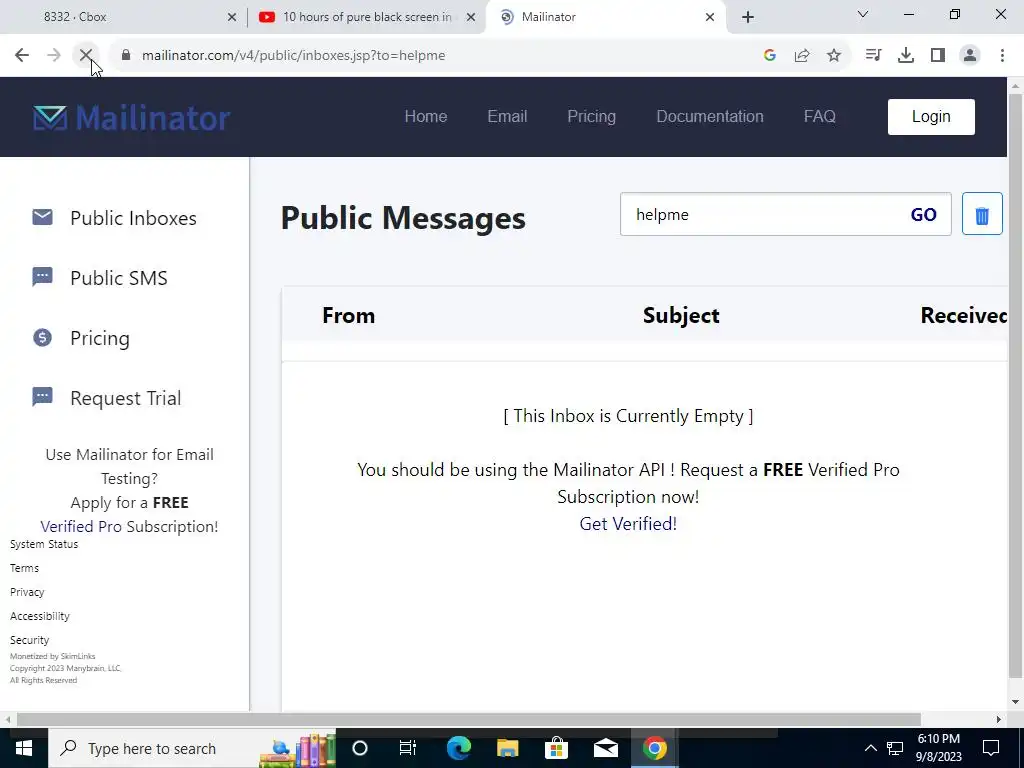Open Task View on the taskbar
Screen dimensions: 1024x768
click(x=408, y=748)
